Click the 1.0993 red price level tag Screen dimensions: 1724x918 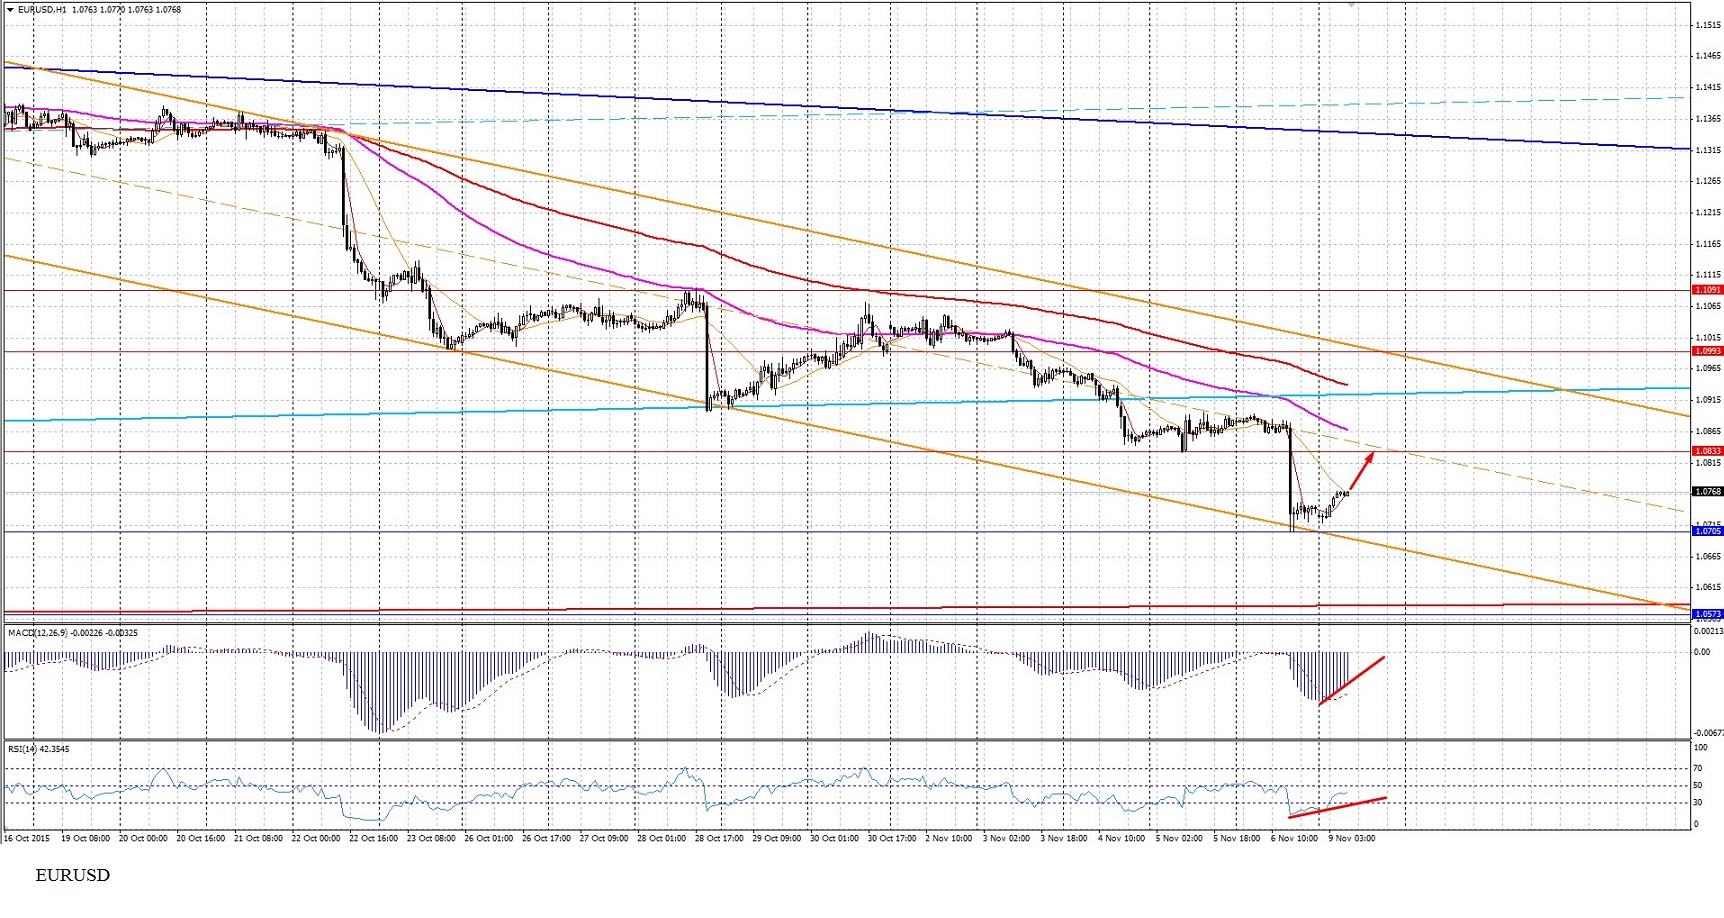pos(1707,351)
